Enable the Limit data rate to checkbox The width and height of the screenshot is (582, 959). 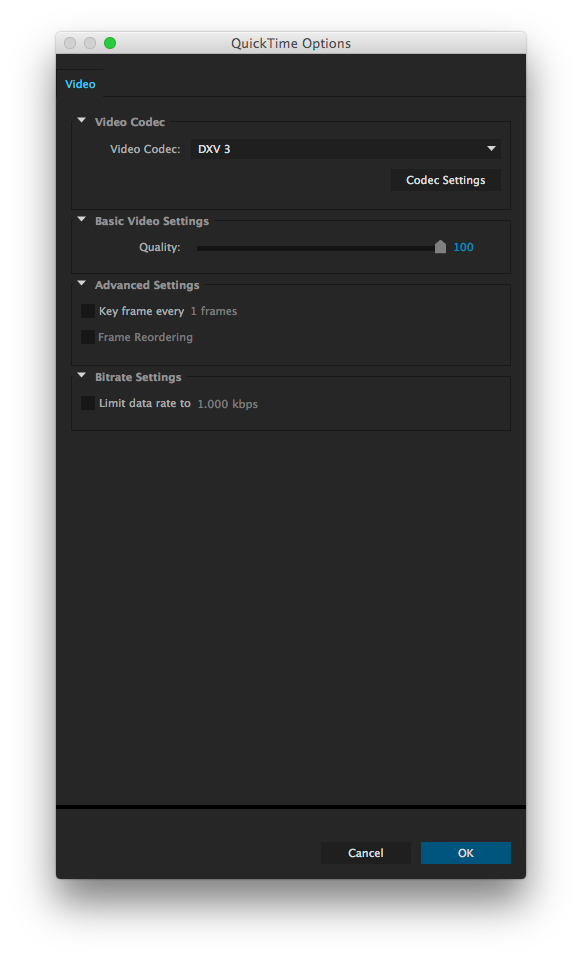pos(88,403)
